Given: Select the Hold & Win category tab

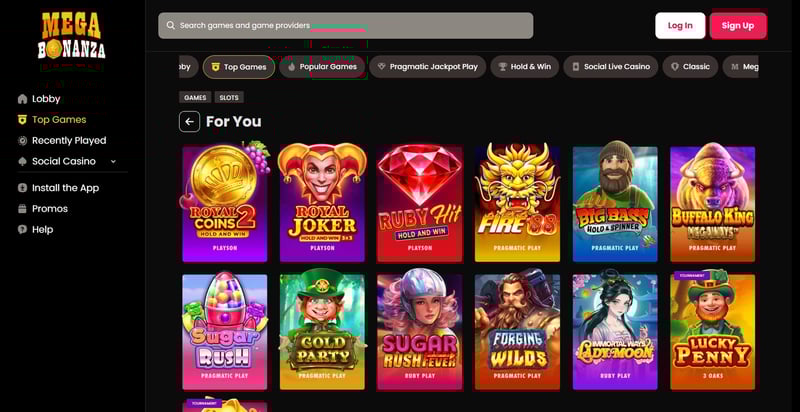Looking at the screenshot, I should 524,67.
